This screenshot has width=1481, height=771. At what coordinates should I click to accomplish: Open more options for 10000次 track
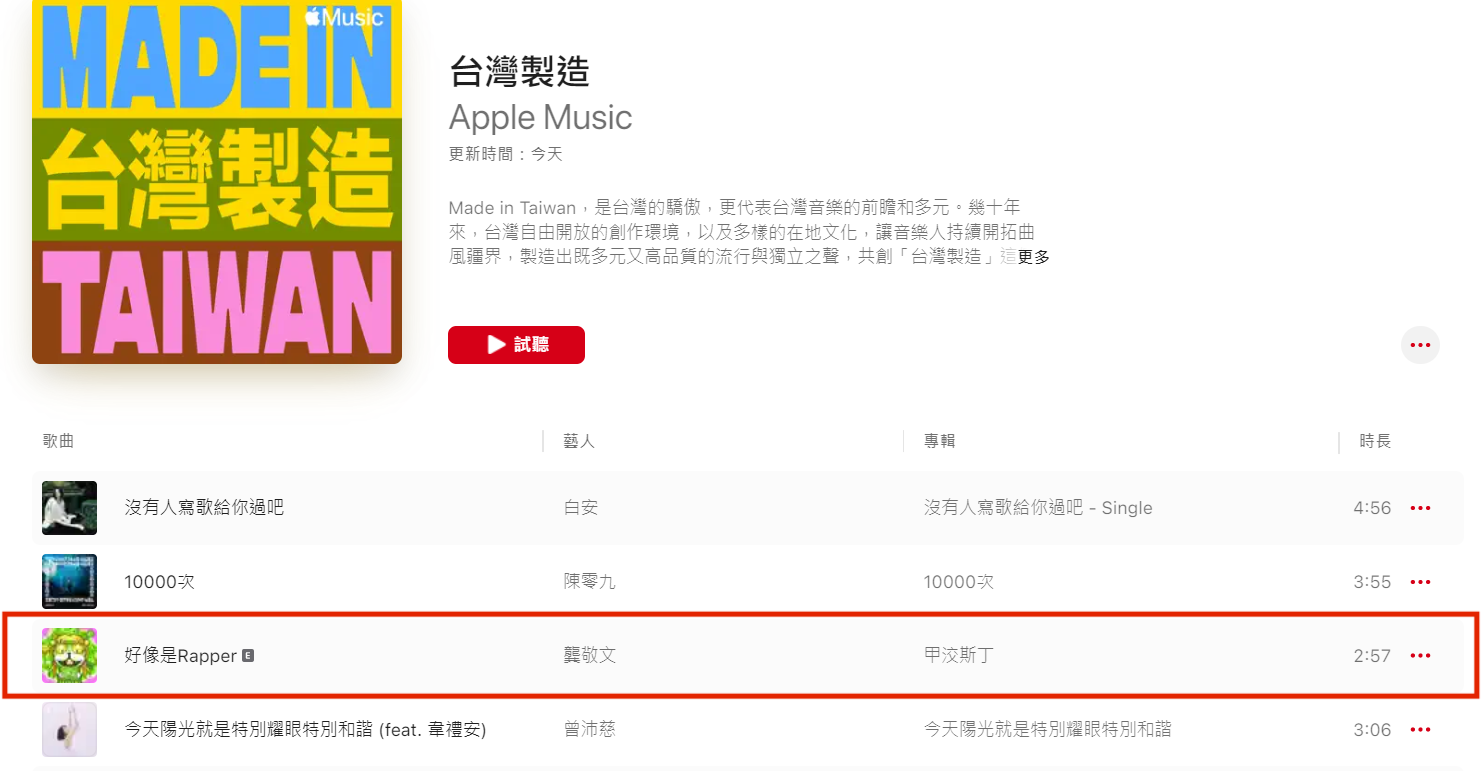1420,582
